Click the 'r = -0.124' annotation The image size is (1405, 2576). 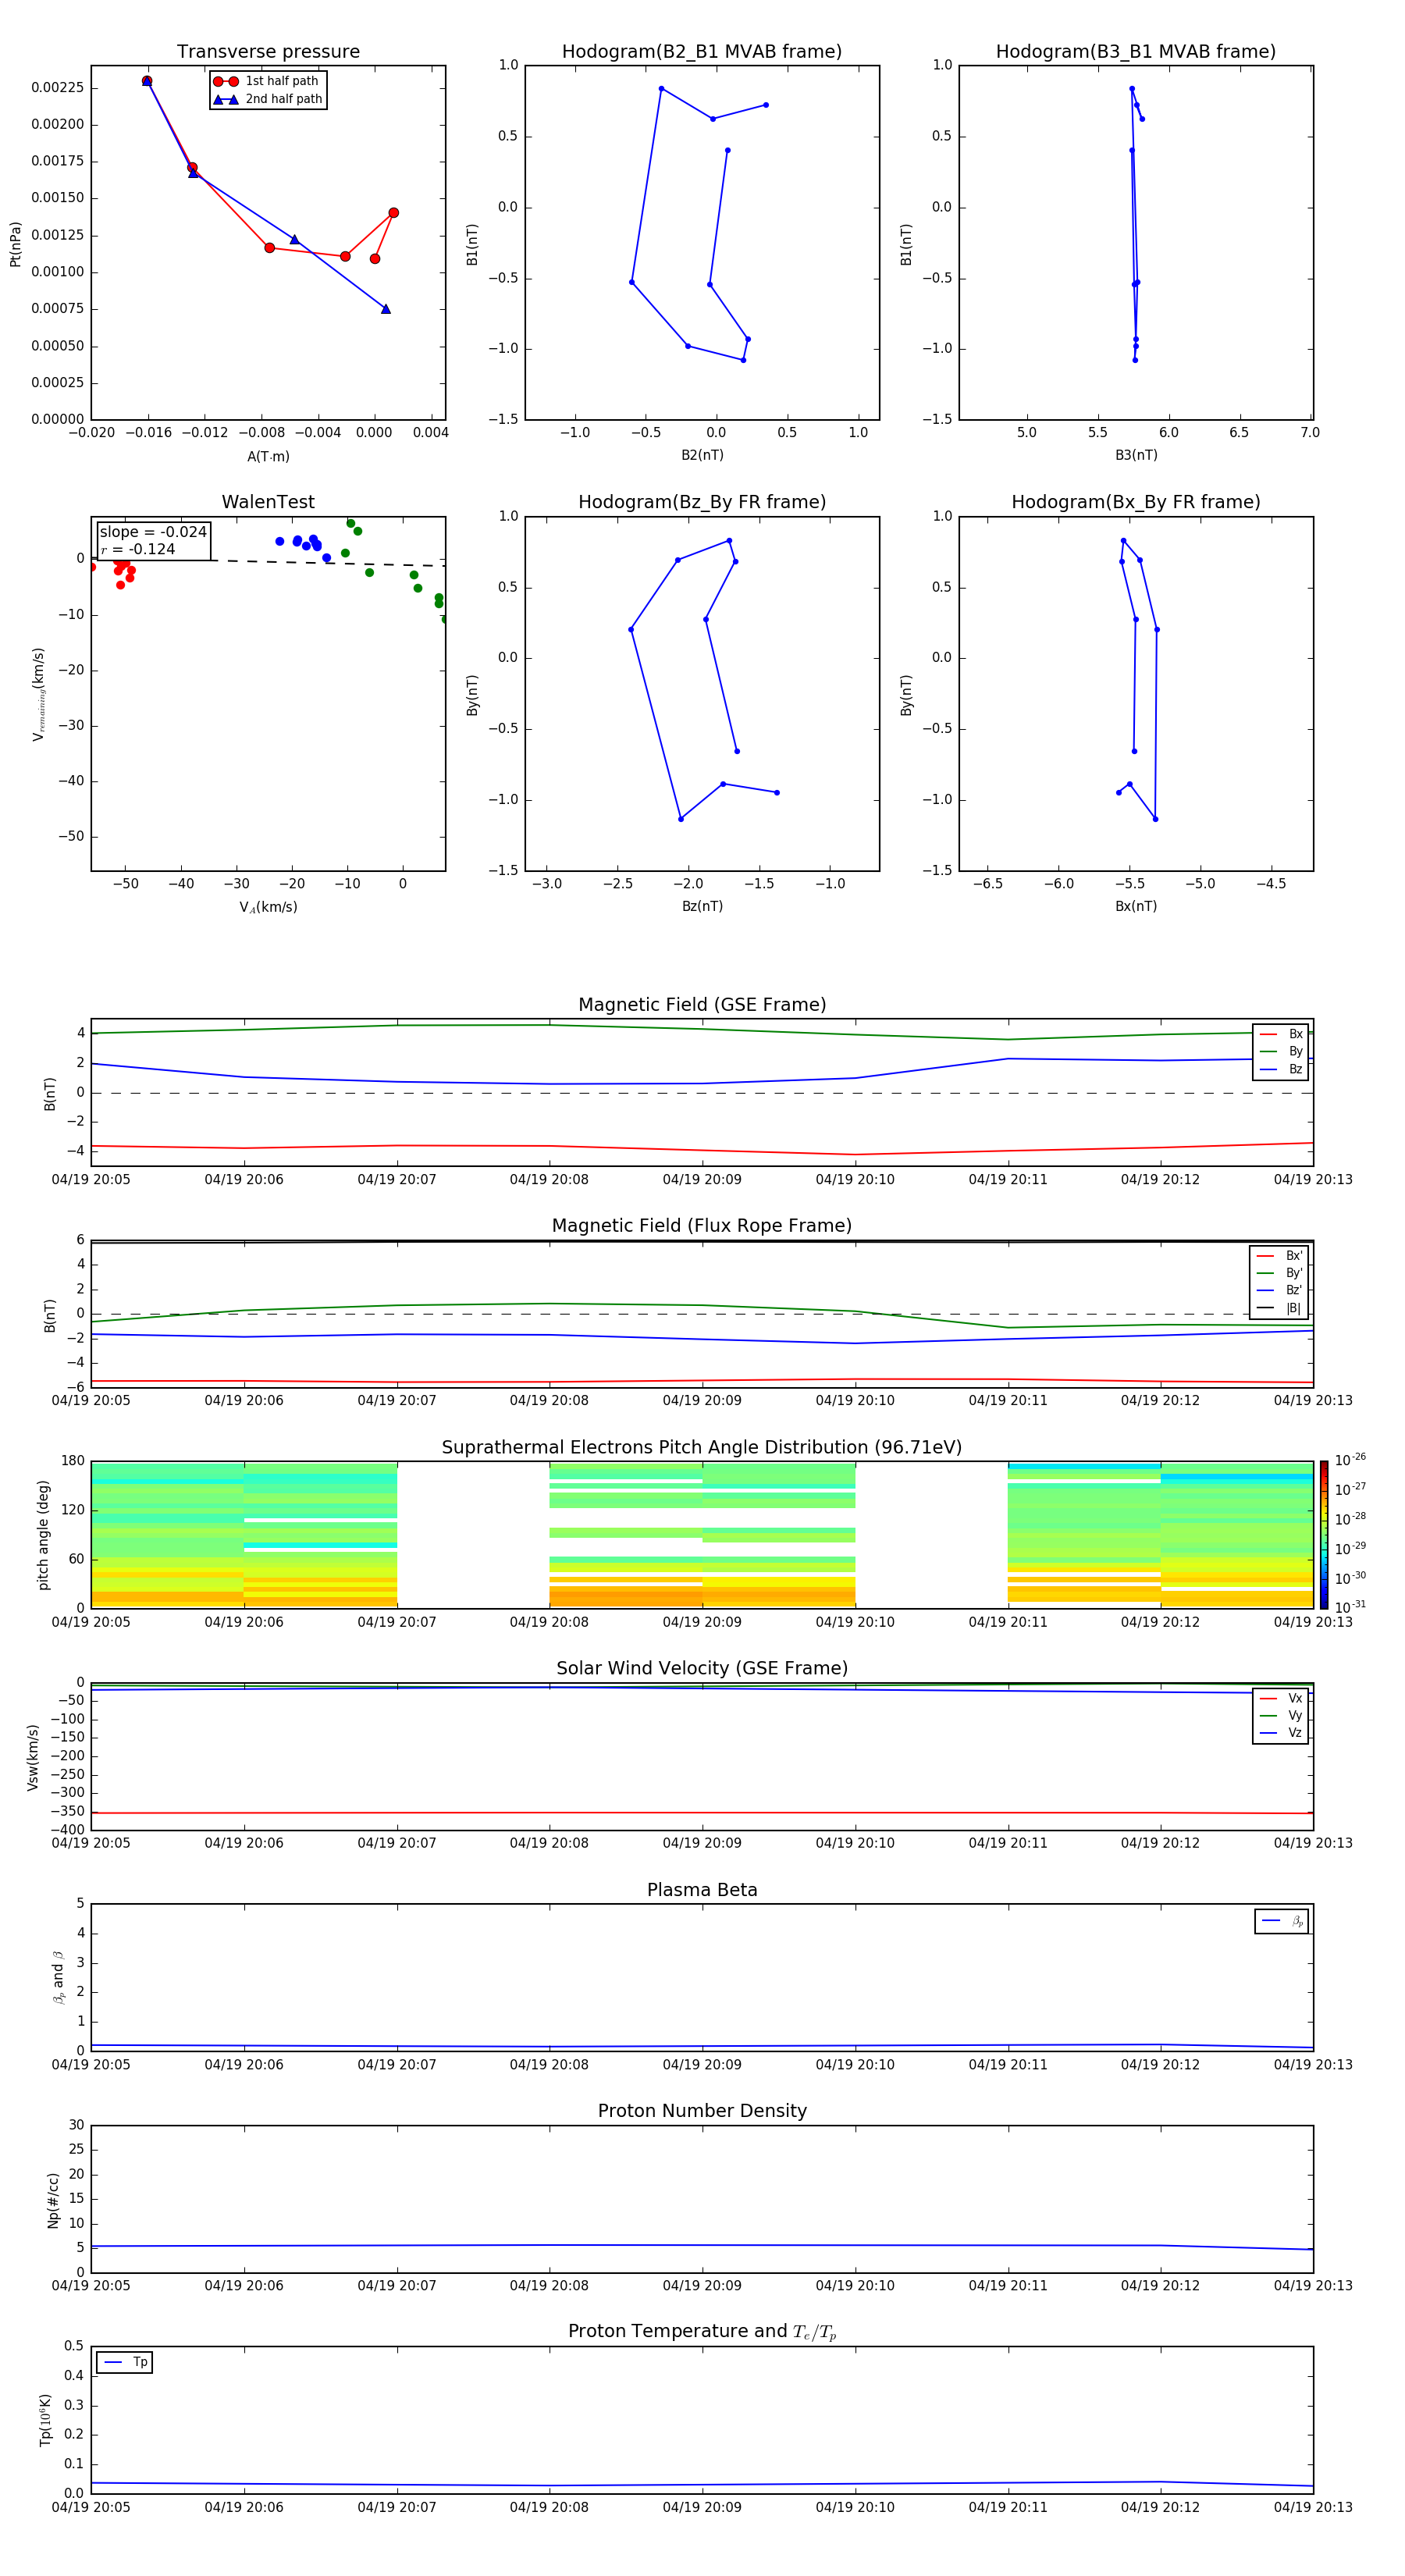pyautogui.click(x=138, y=549)
